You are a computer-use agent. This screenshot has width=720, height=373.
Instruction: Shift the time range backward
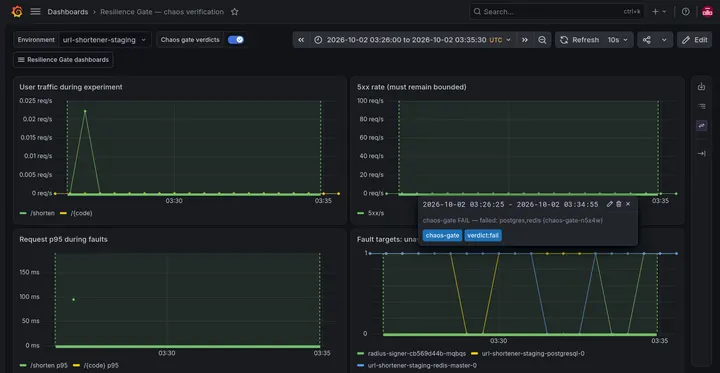pyautogui.click(x=301, y=40)
